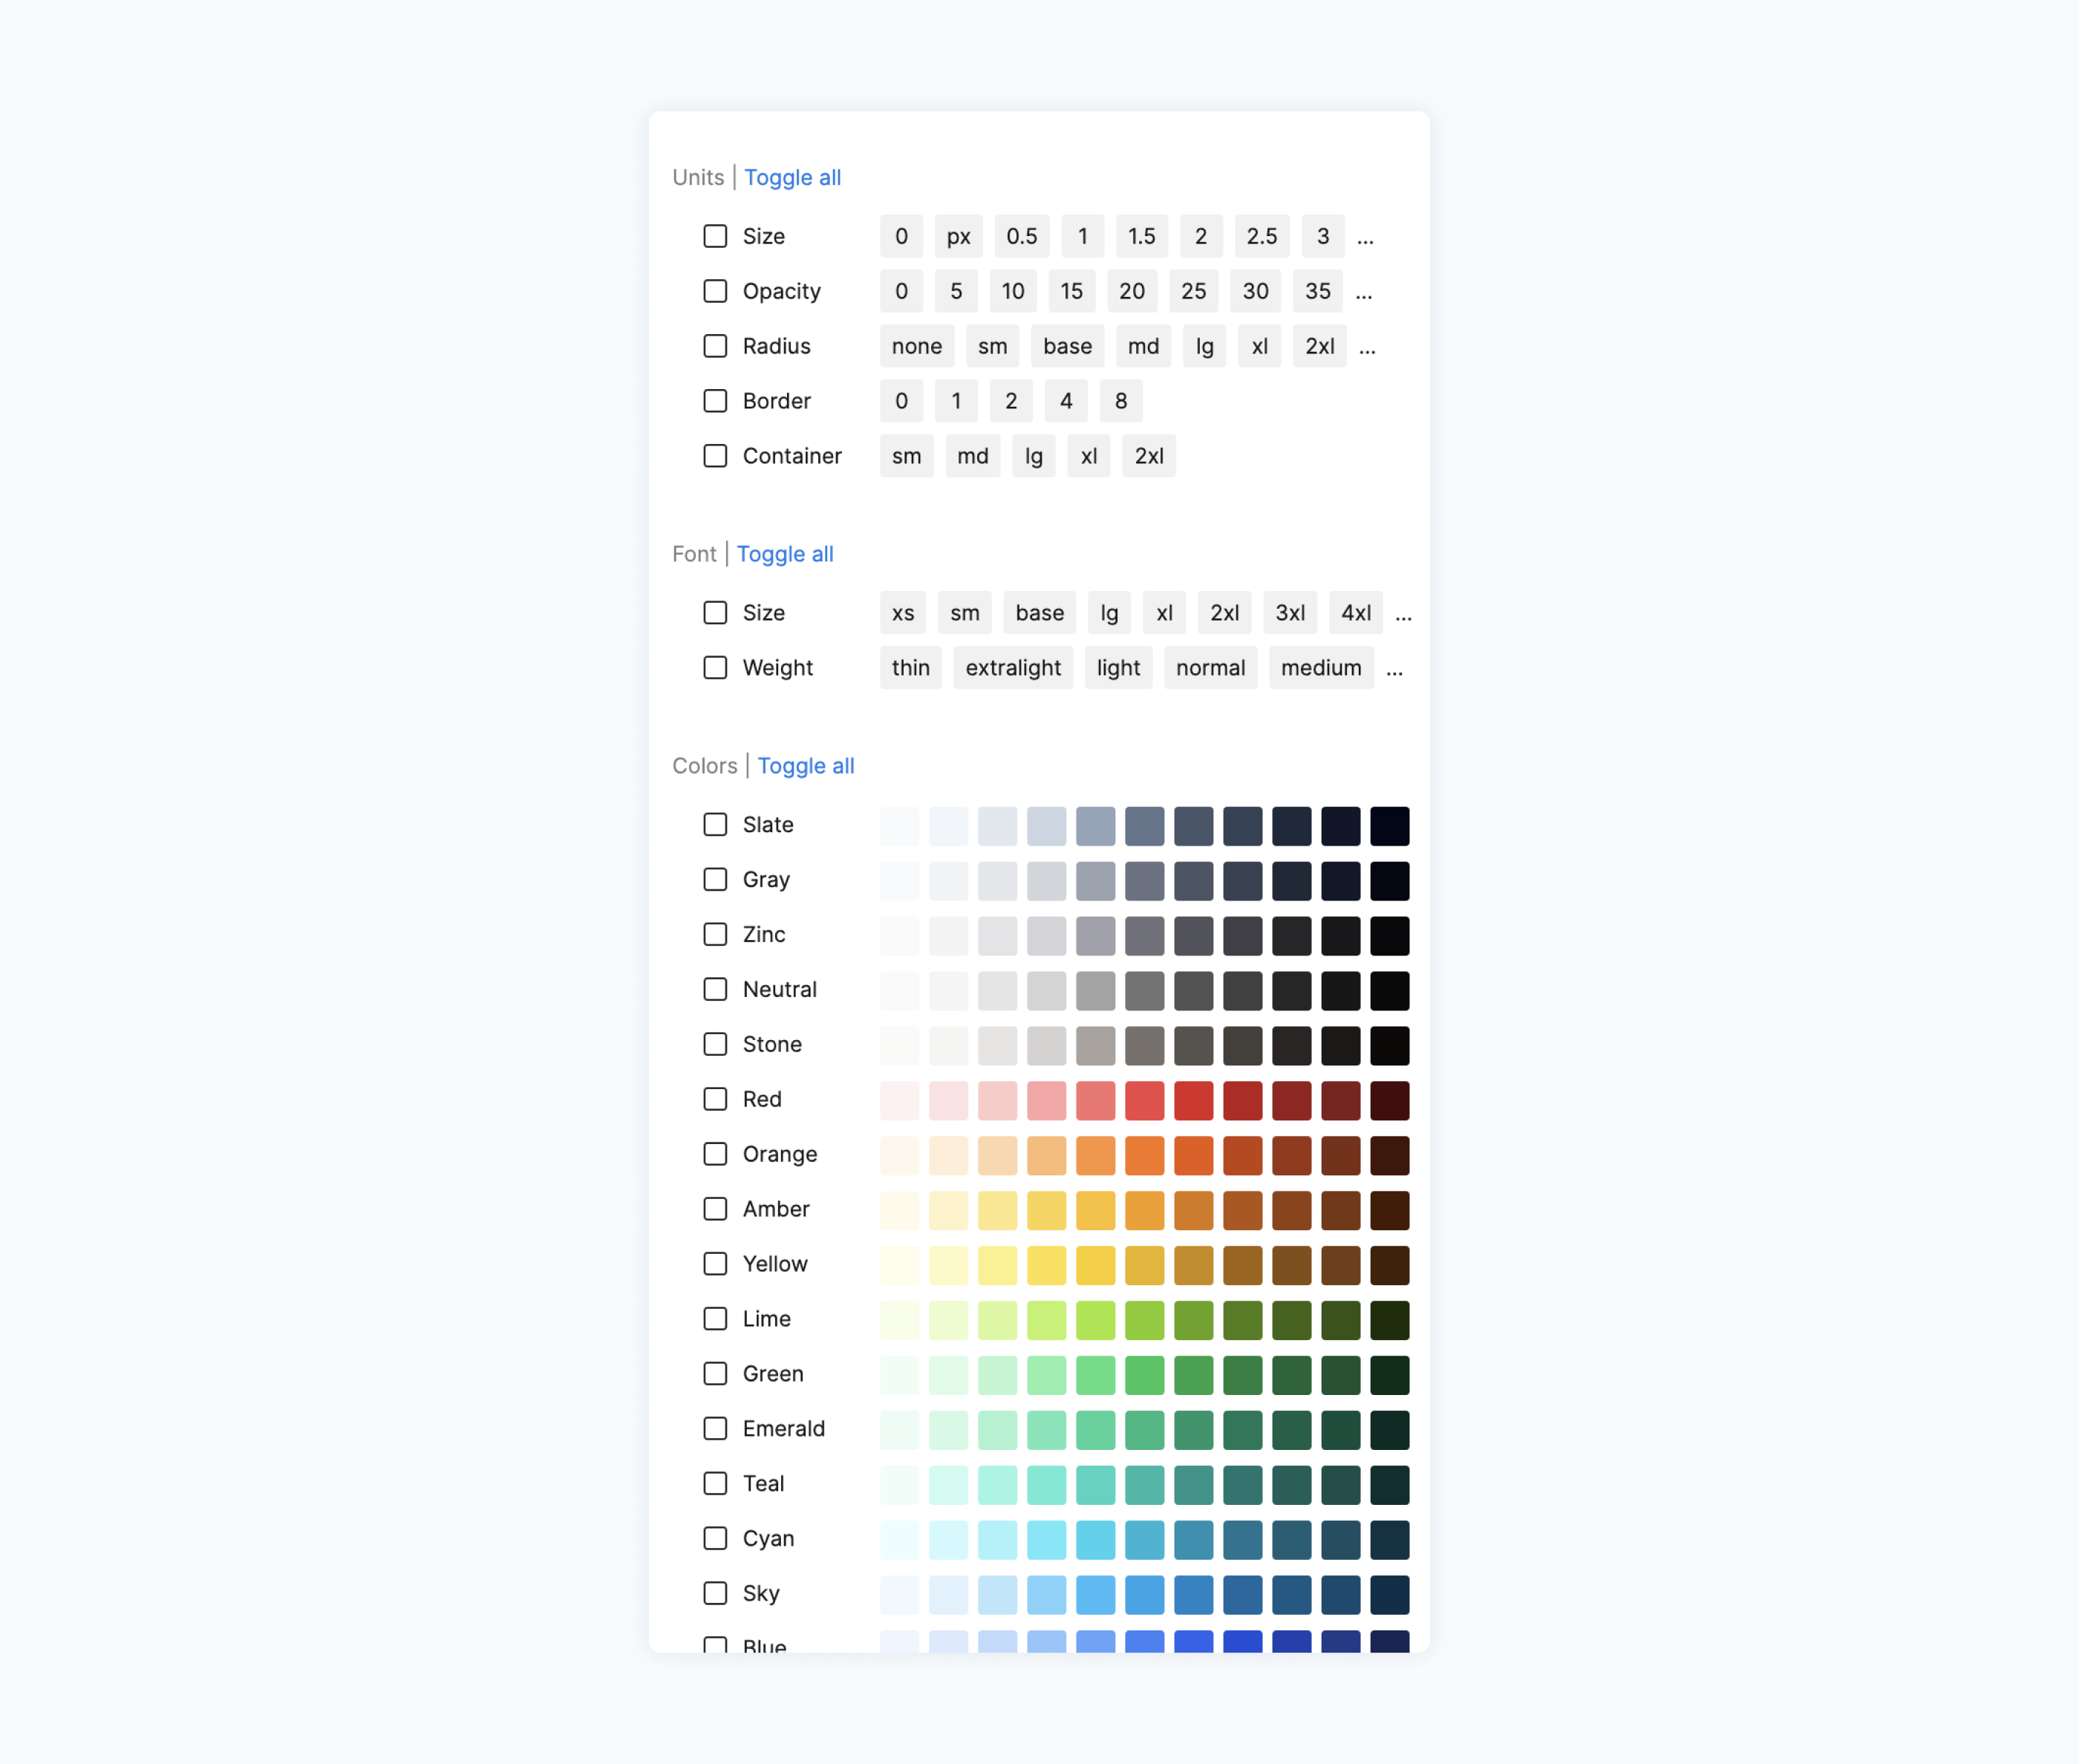This screenshot has height=1764, width=2079.
Task: Choose the md Container chip
Action: (973, 456)
